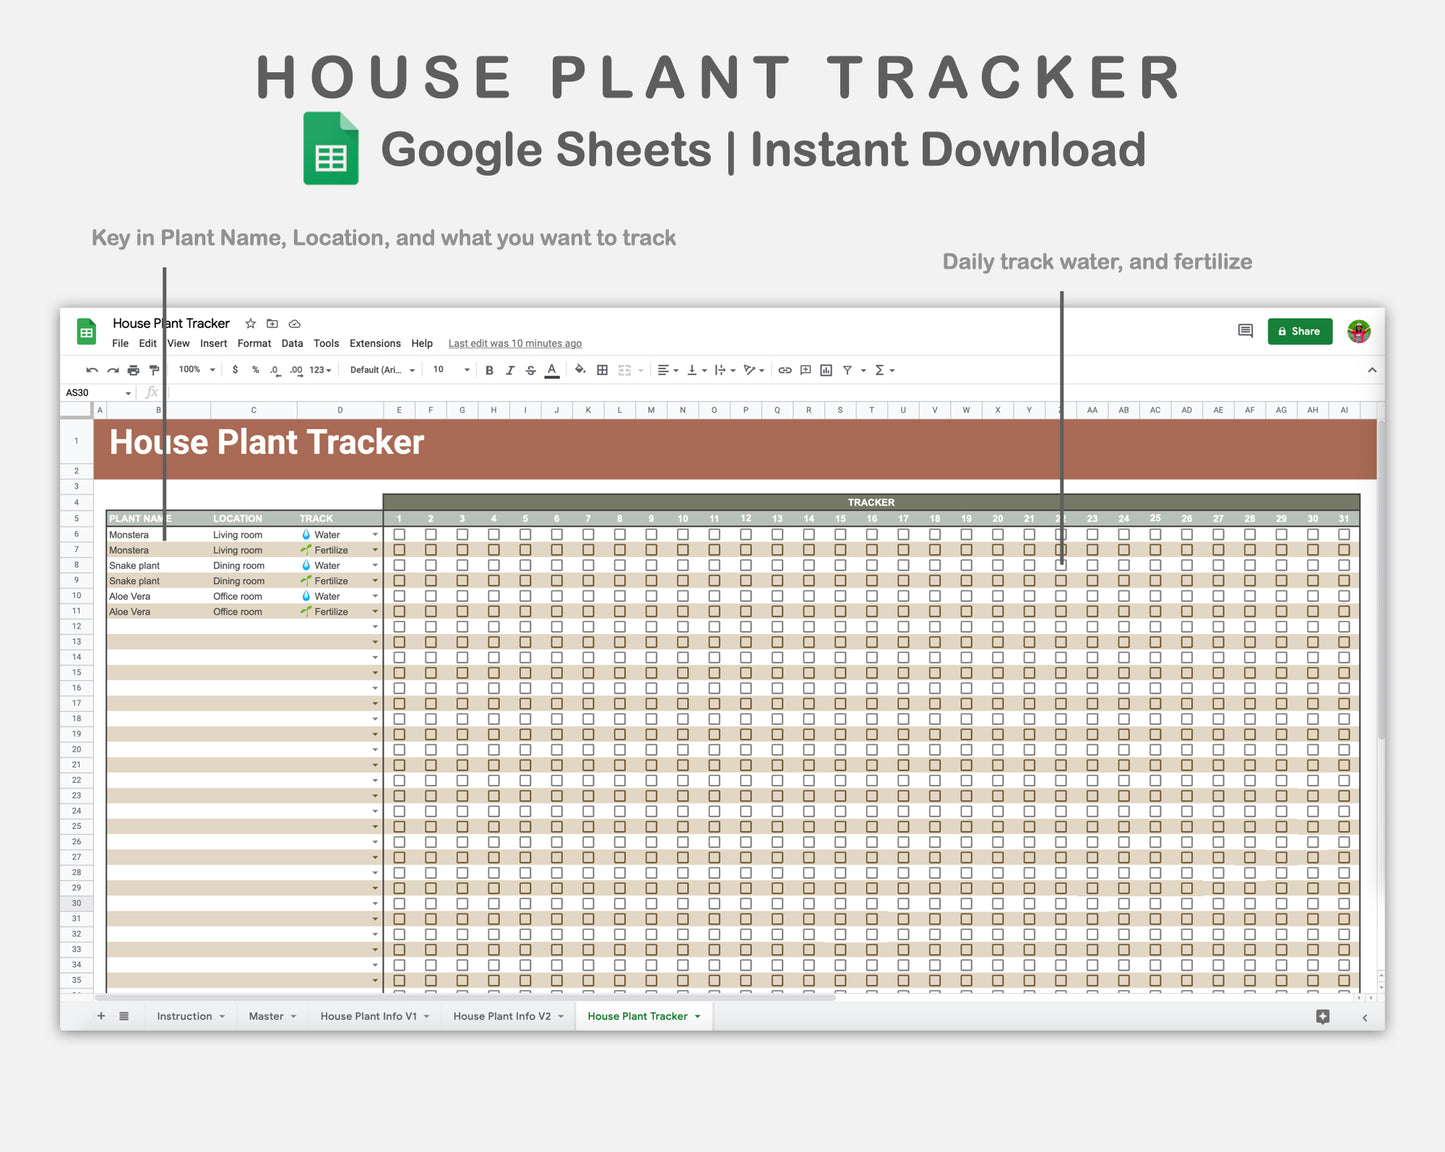1445x1152 pixels.
Task: Switch to the Instruction tab
Action: pos(183,1016)
